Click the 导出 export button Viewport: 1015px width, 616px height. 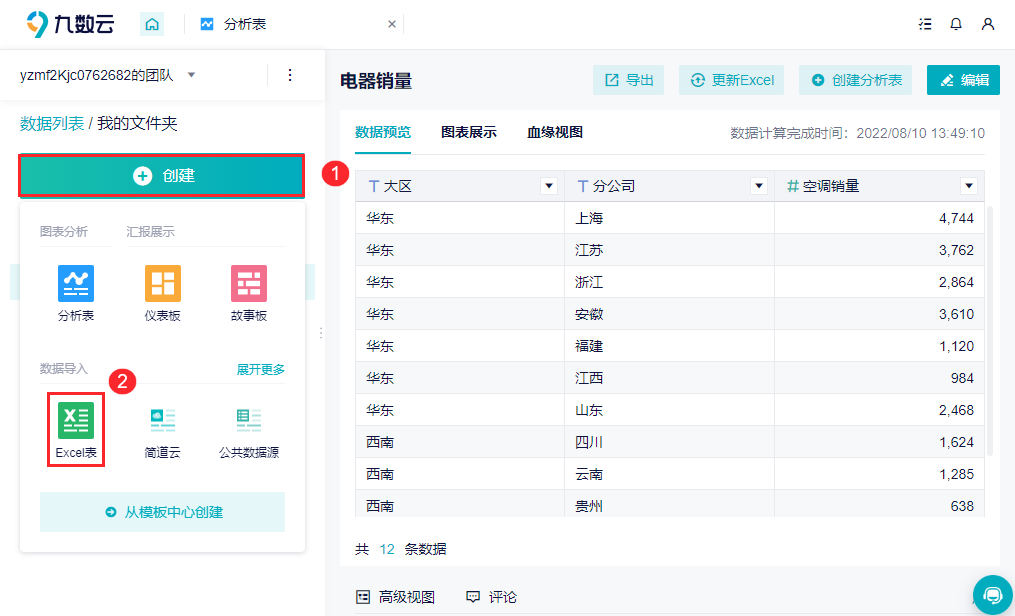(x=629, y=80)
